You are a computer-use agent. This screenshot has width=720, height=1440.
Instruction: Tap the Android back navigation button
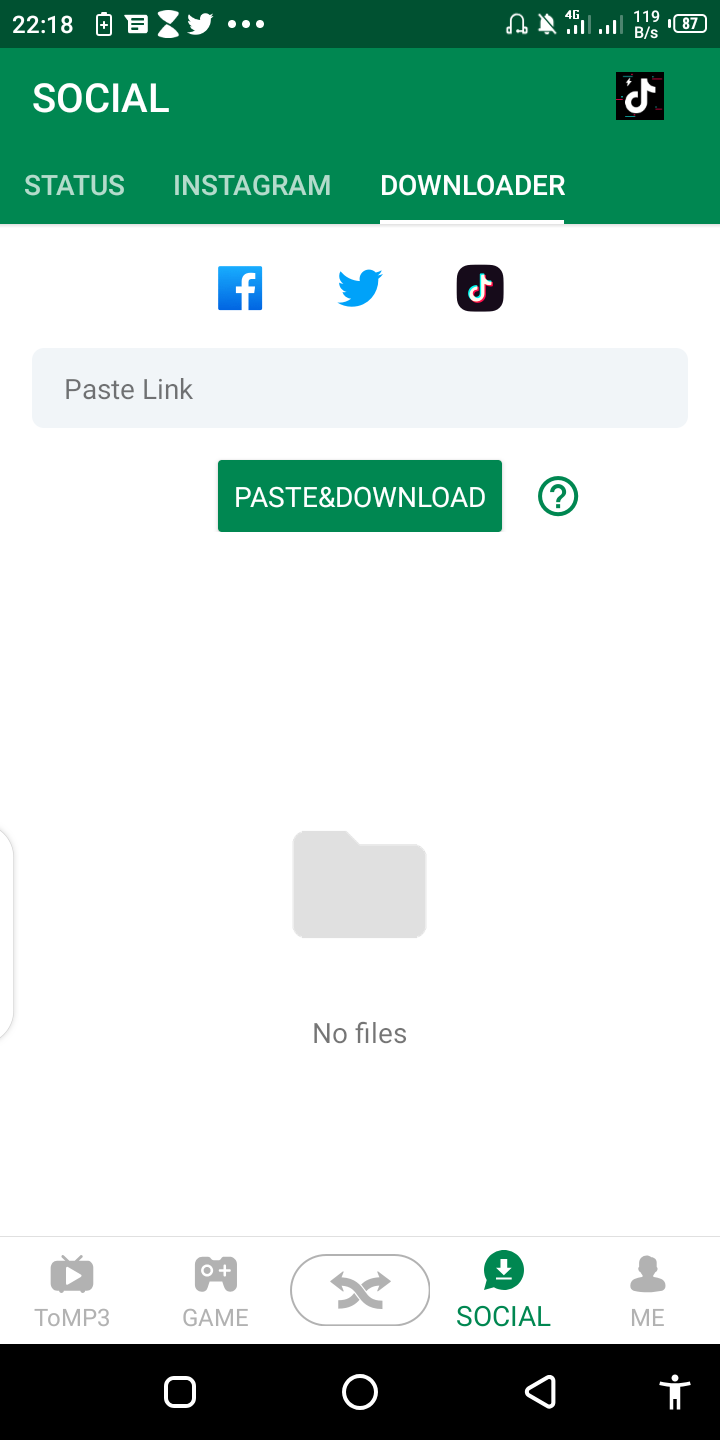[x=540, y=1392]
